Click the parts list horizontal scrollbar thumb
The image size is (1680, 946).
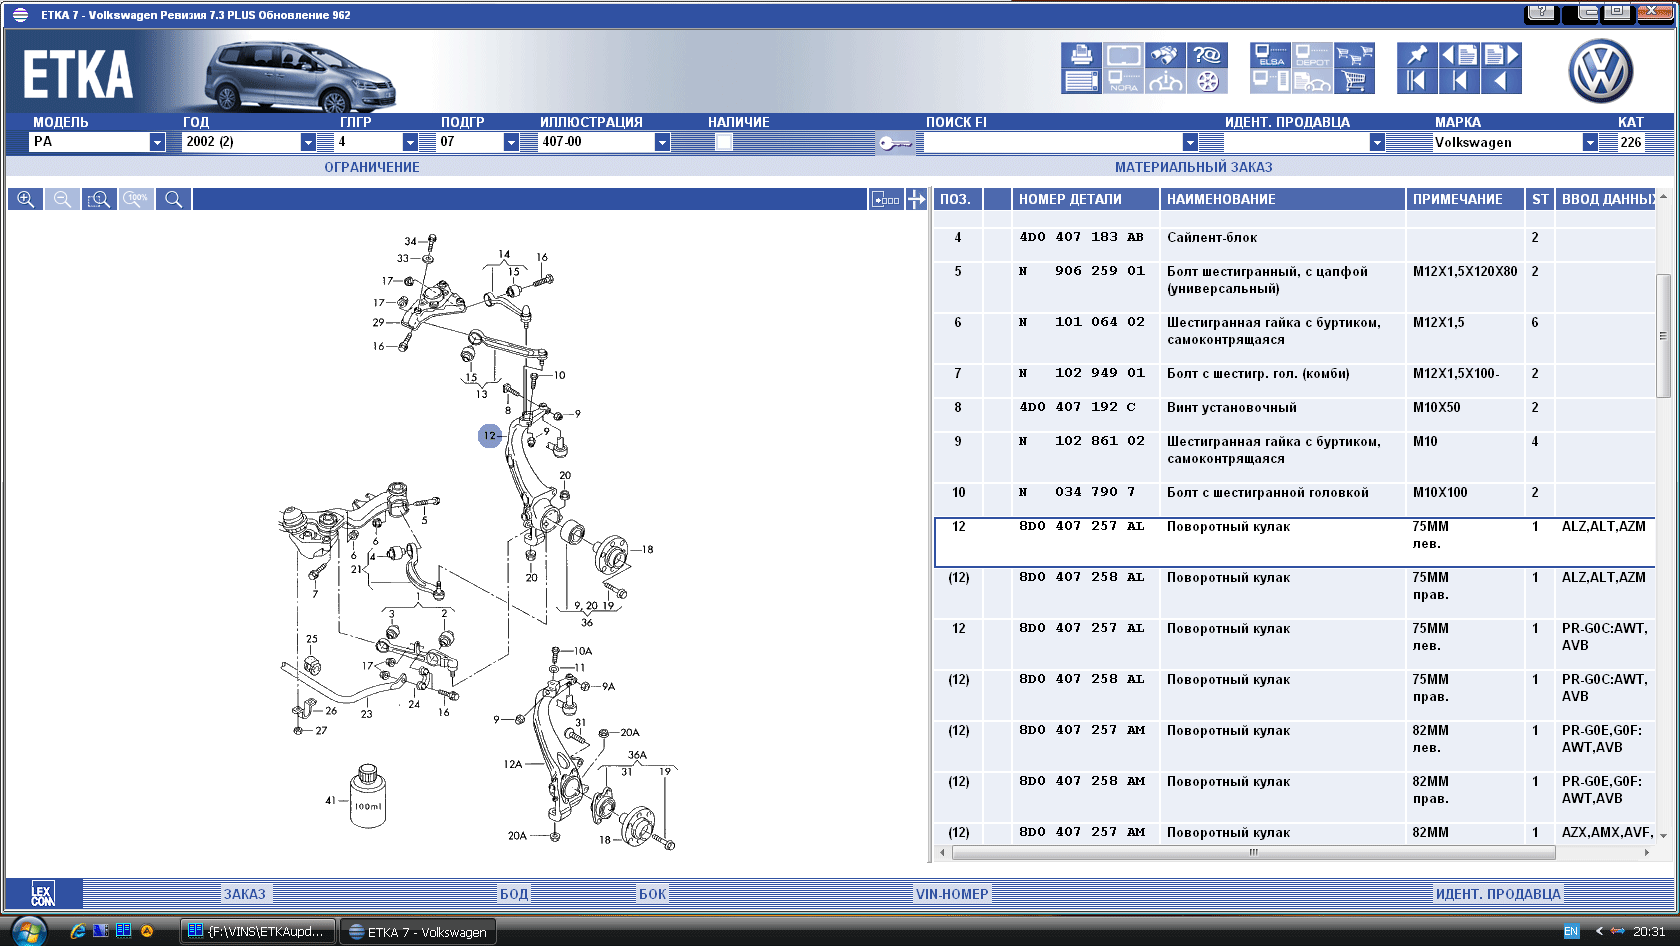pos(1253,853)
